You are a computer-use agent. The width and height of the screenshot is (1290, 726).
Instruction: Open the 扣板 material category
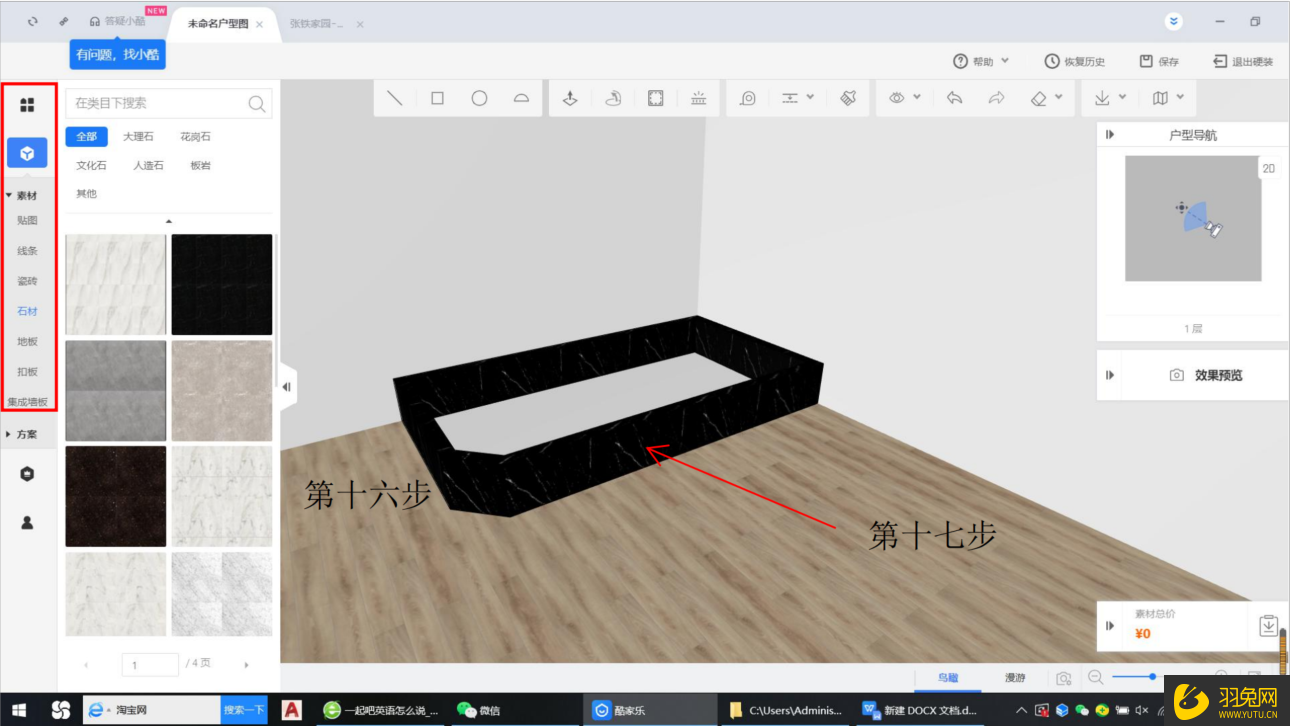pyautogui.click(x=27, y=372)
